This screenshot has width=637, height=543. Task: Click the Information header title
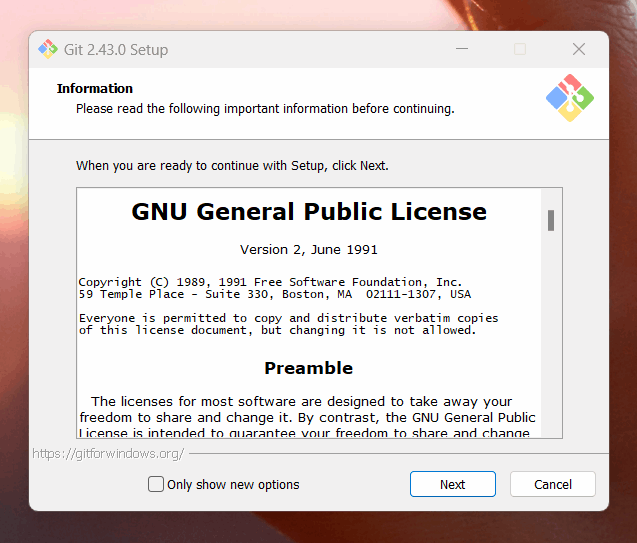click(95, 89)
